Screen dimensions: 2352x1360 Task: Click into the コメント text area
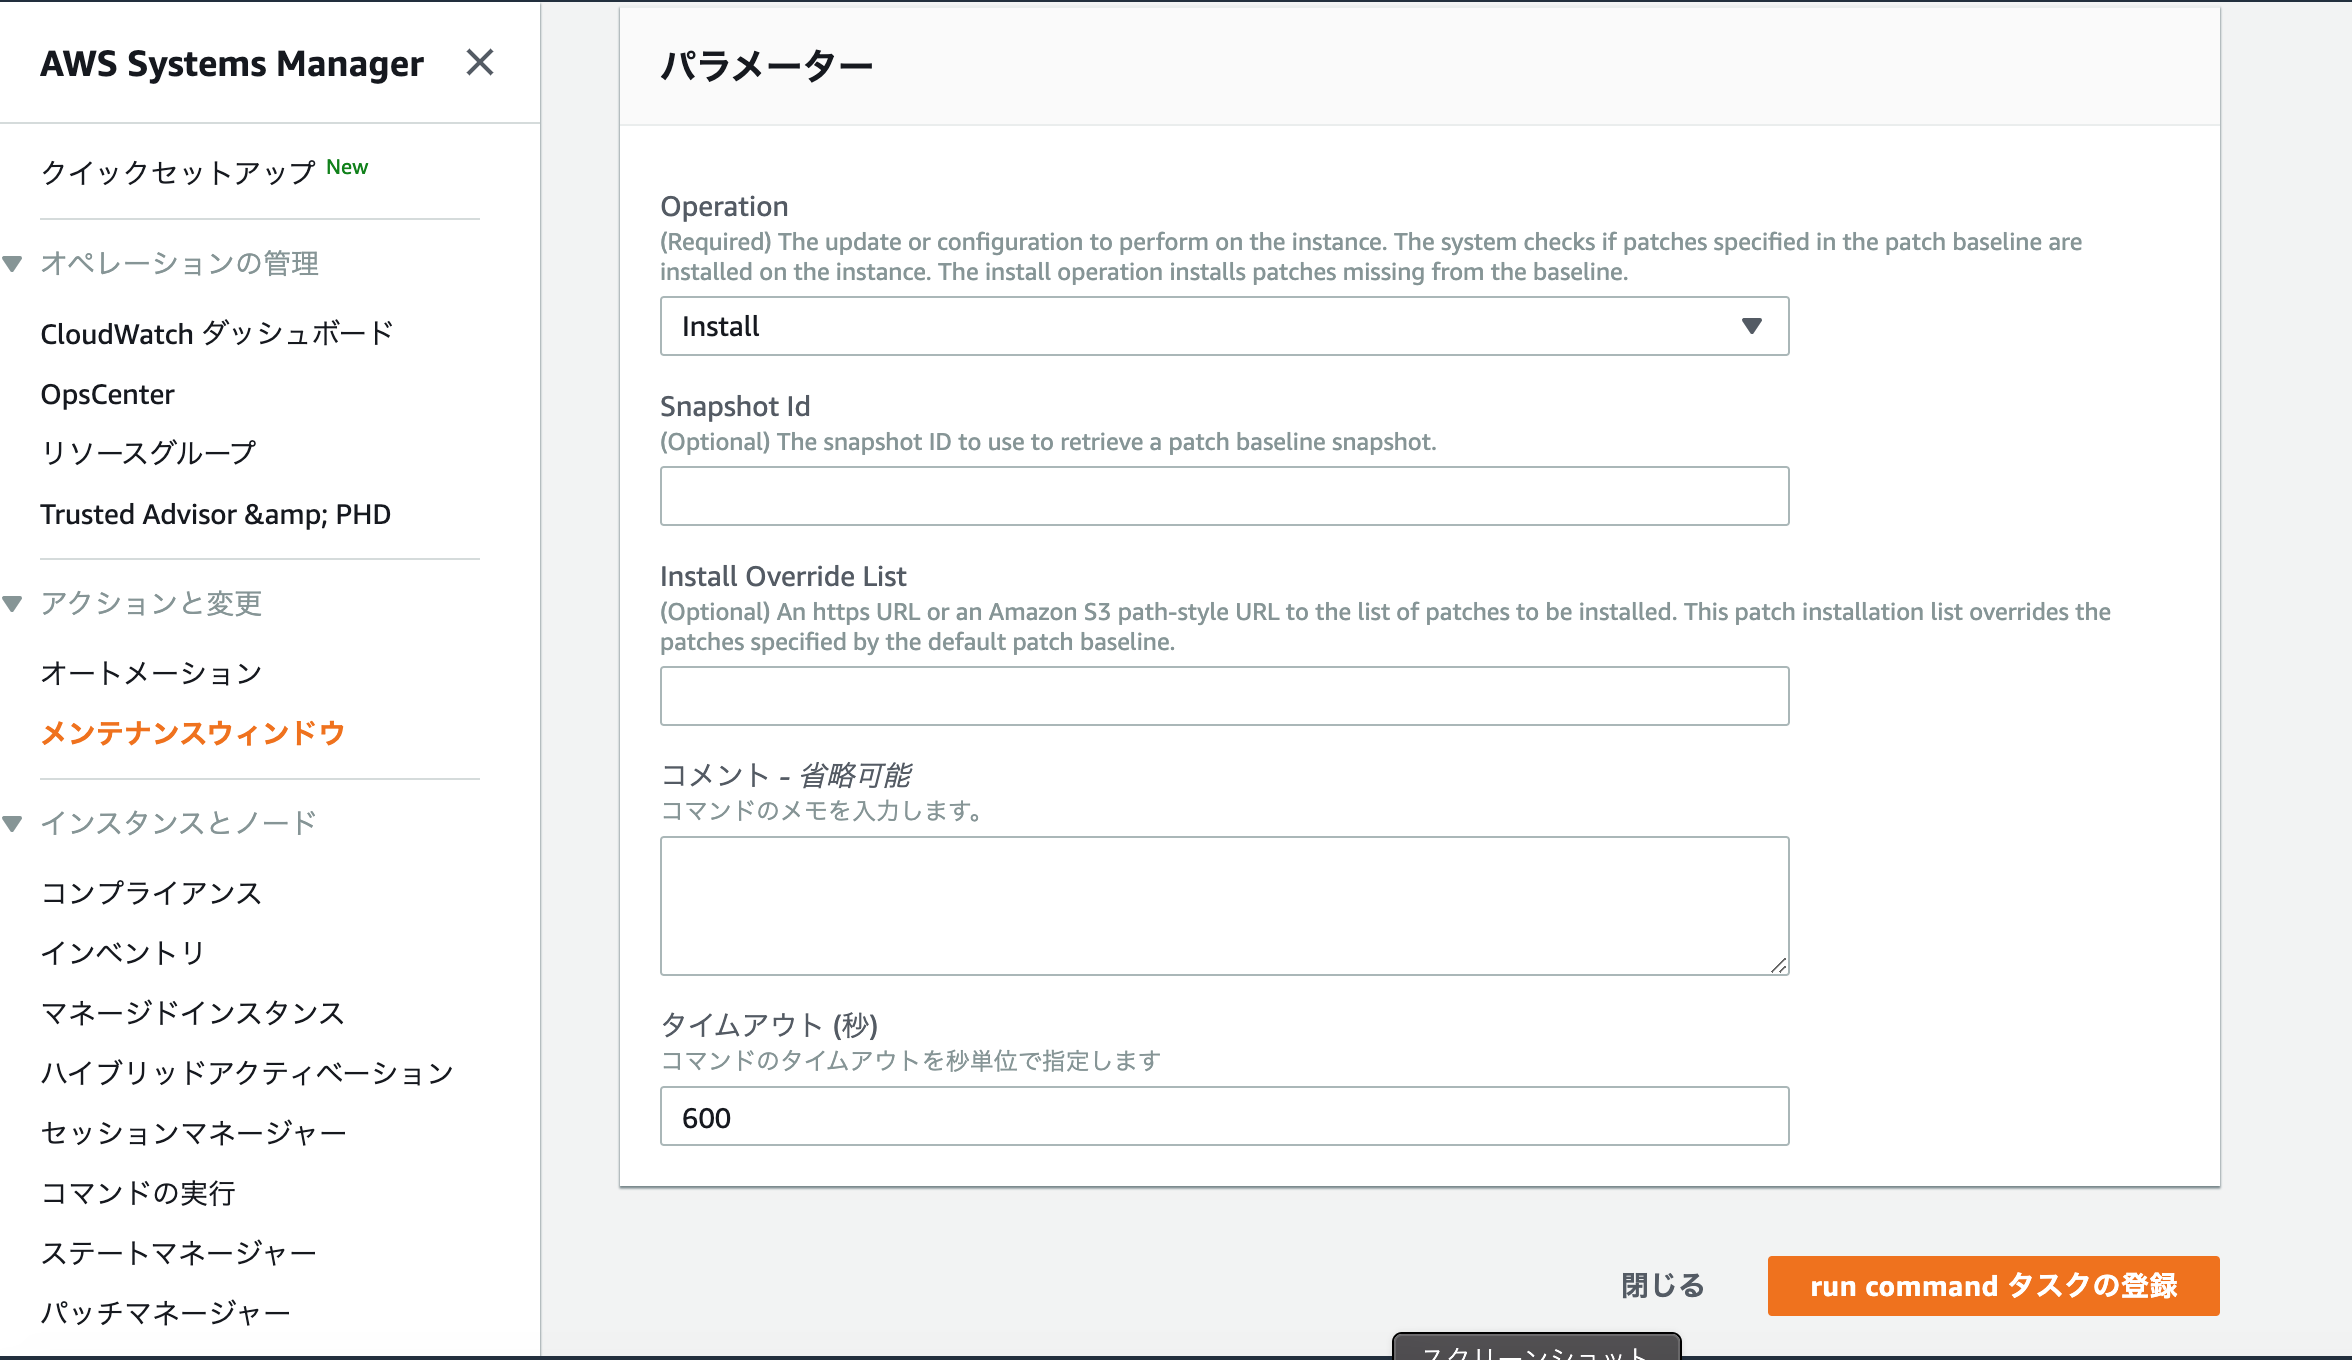(x=1224, y=906)
